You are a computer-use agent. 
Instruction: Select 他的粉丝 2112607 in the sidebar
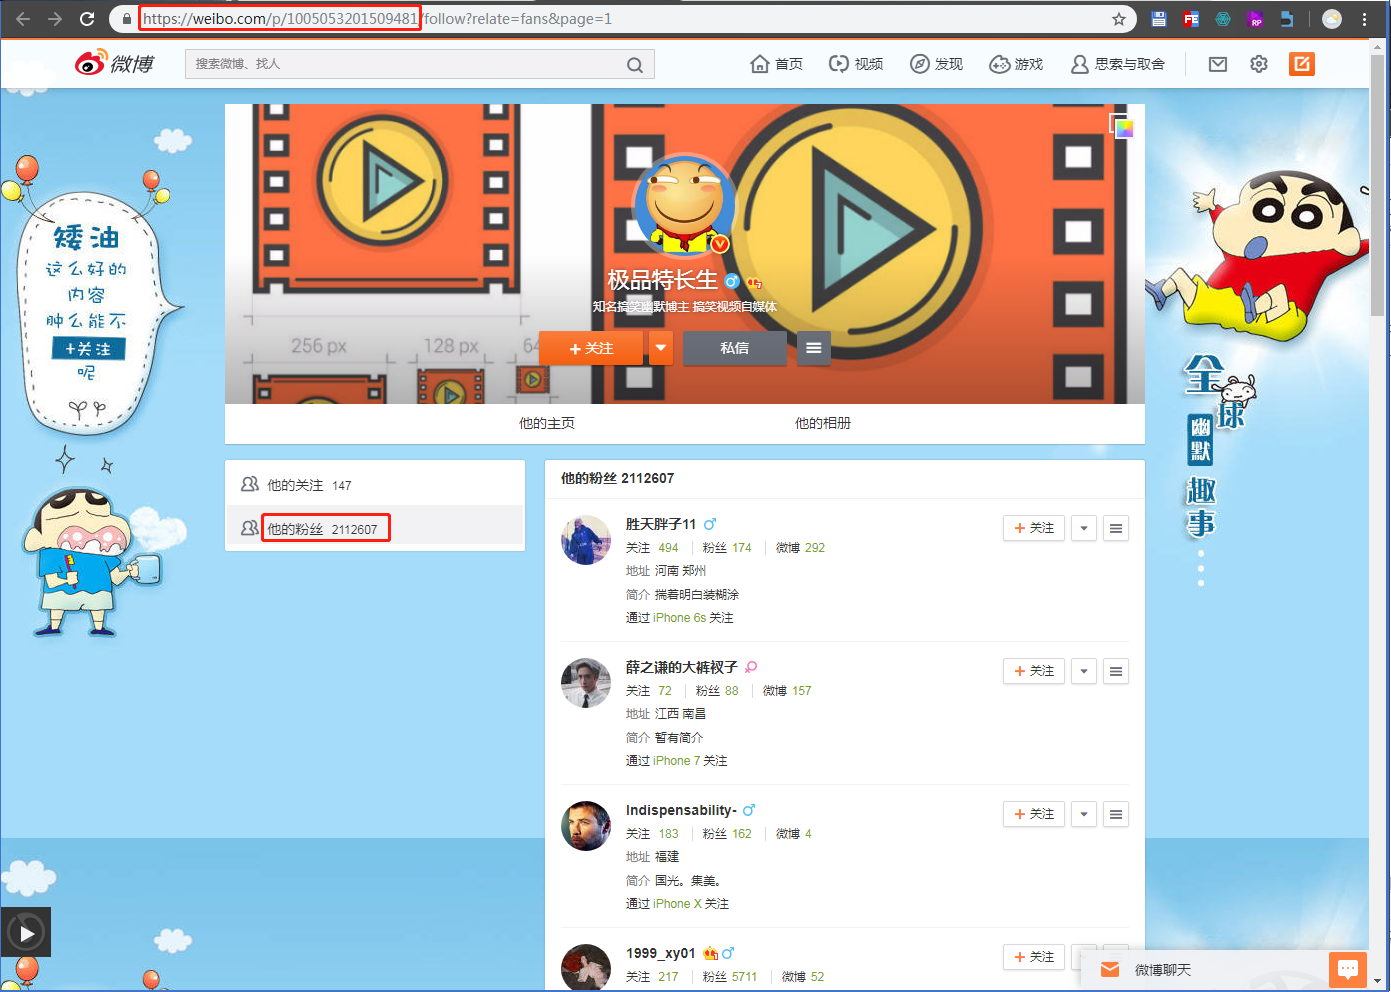[375, 528]
